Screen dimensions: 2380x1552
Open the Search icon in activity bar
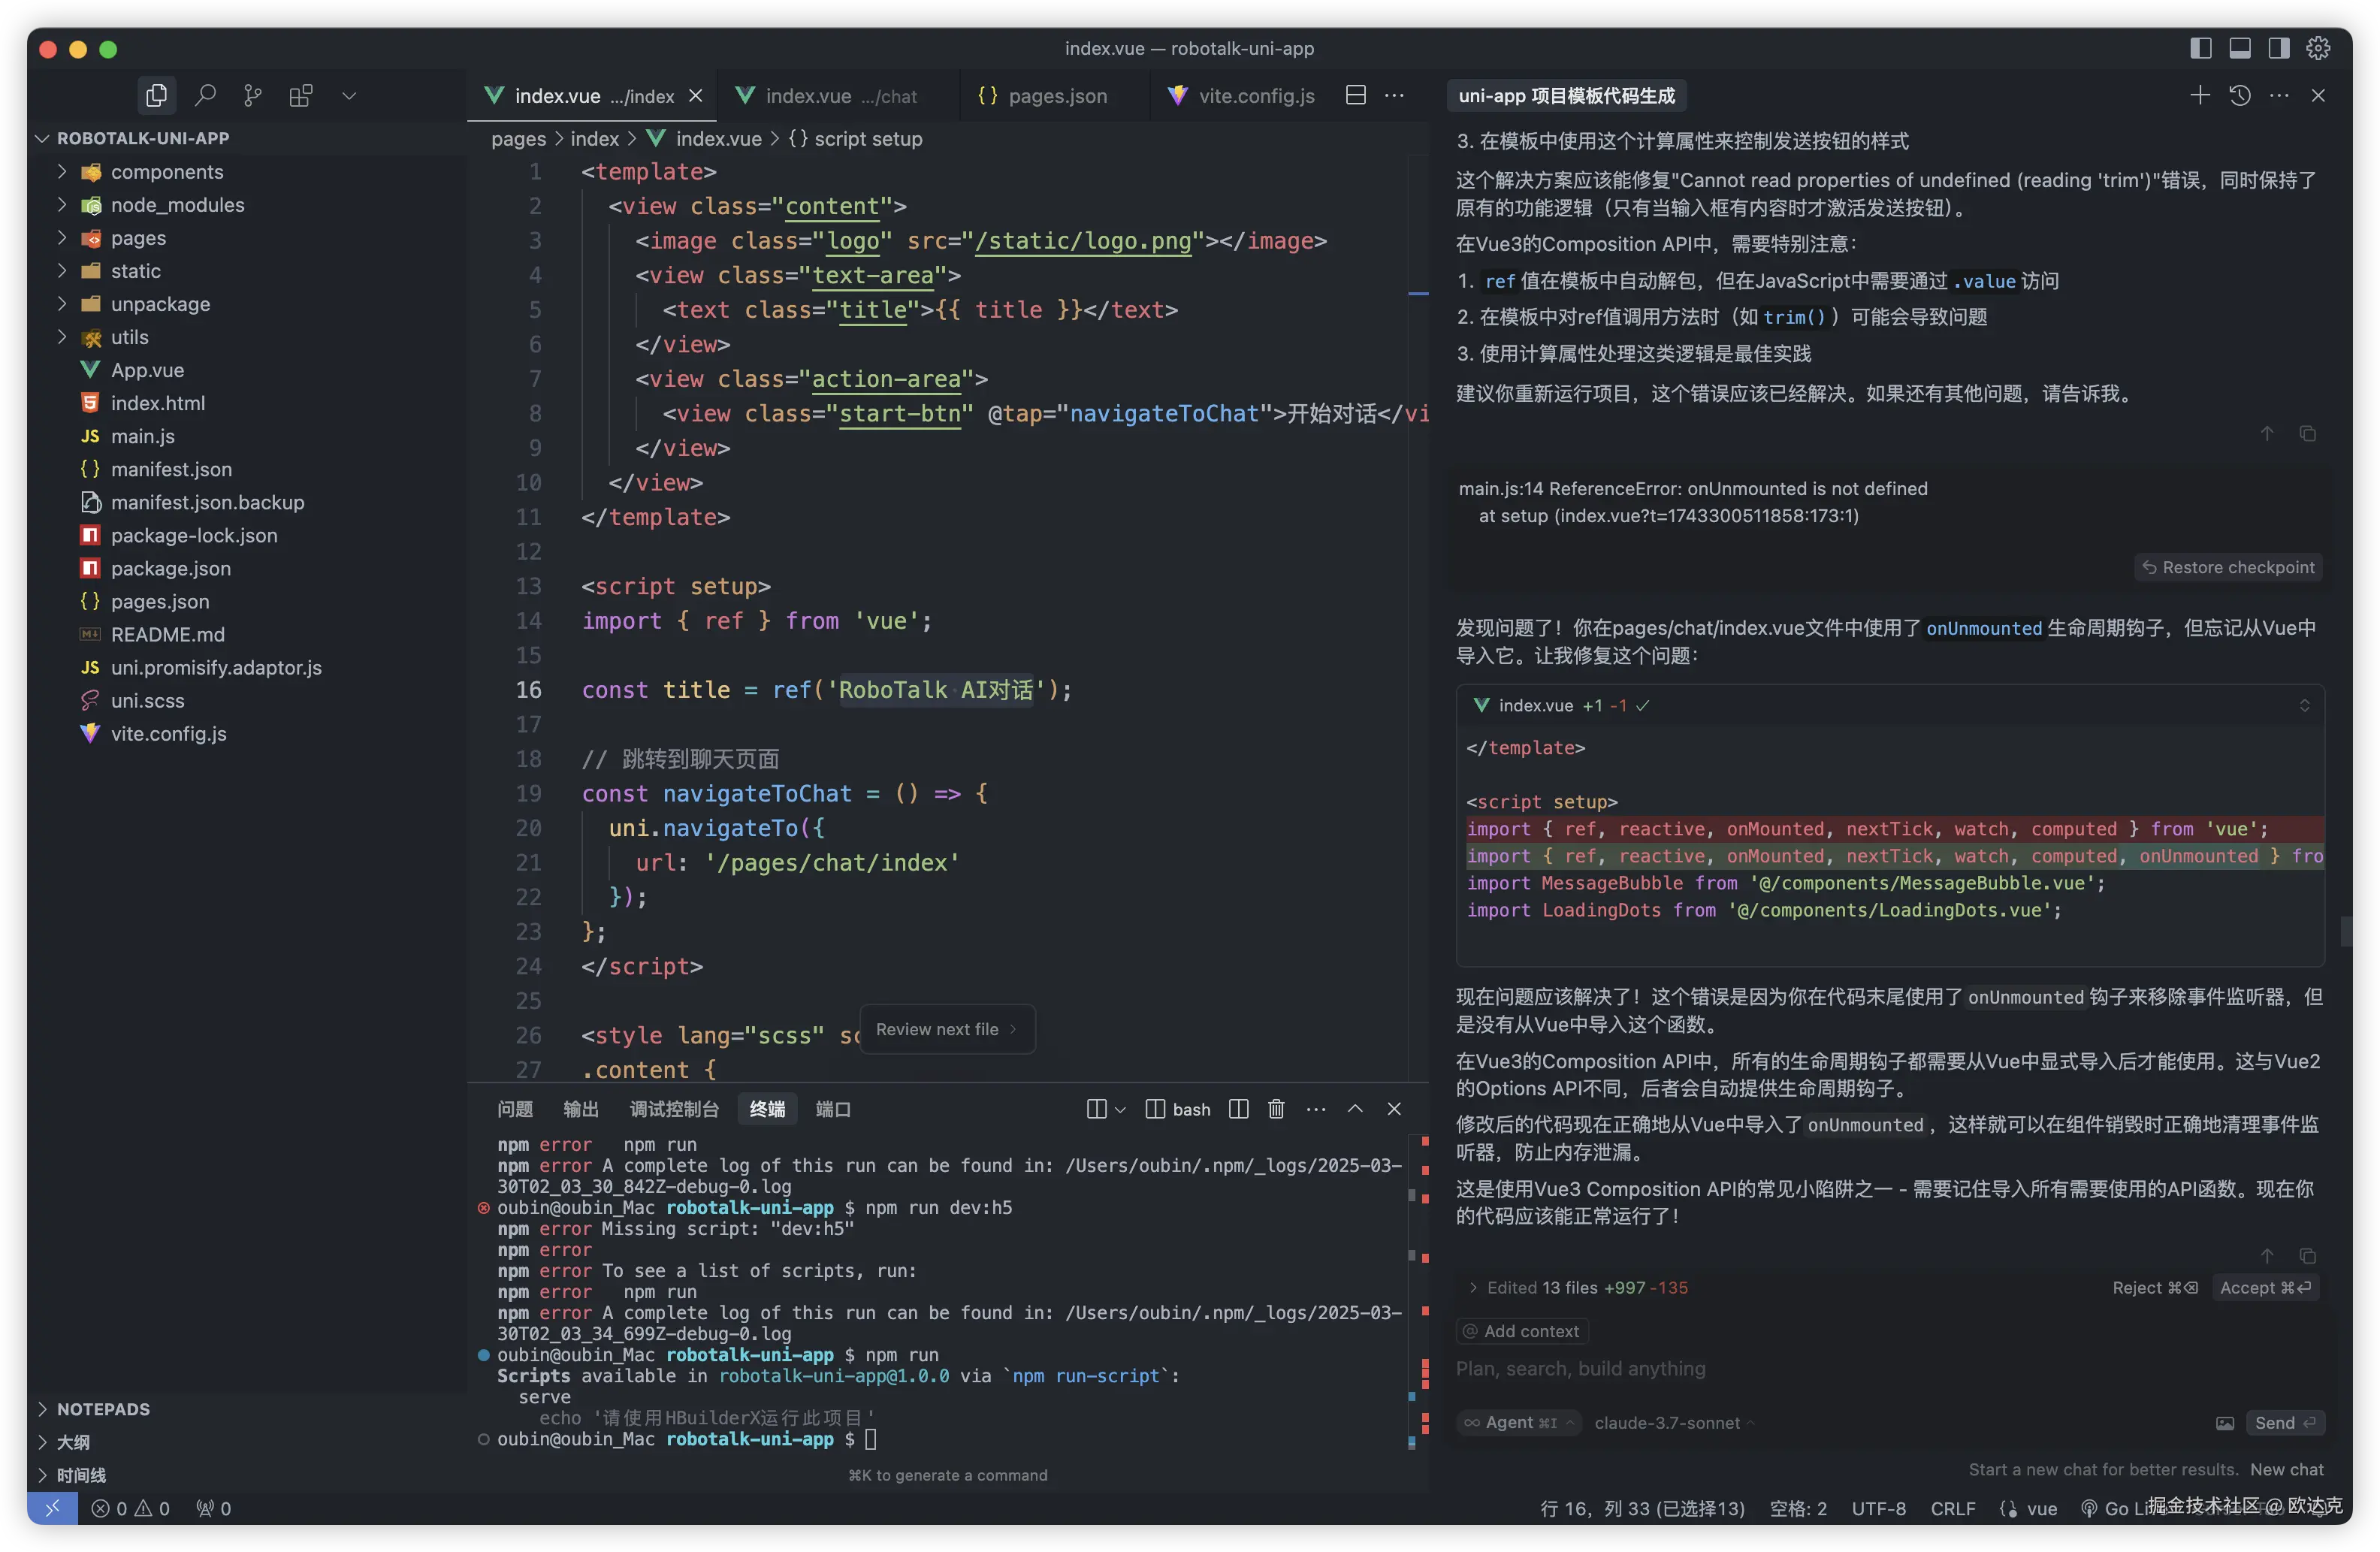pos(205,95)
